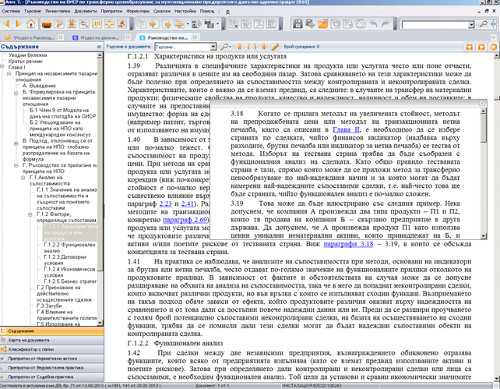The image size is (500, 389).
Task: Click the magnifier beside the top search box
Action: click(x=483, y=24)
